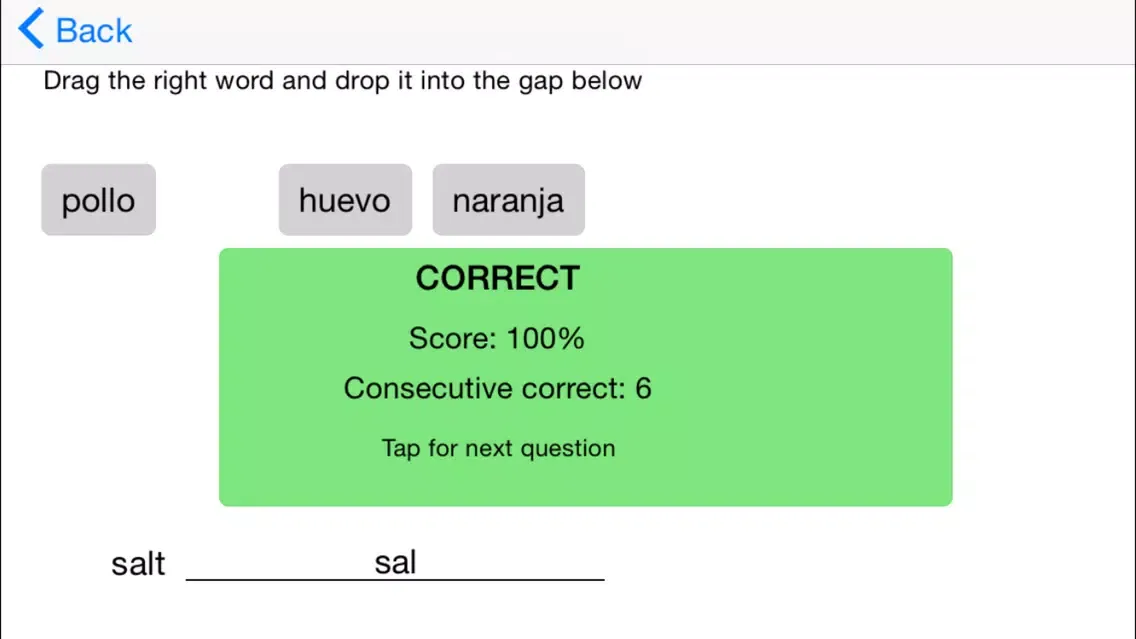Tap the blue Back chevron arrow

(x=31, y=29)
